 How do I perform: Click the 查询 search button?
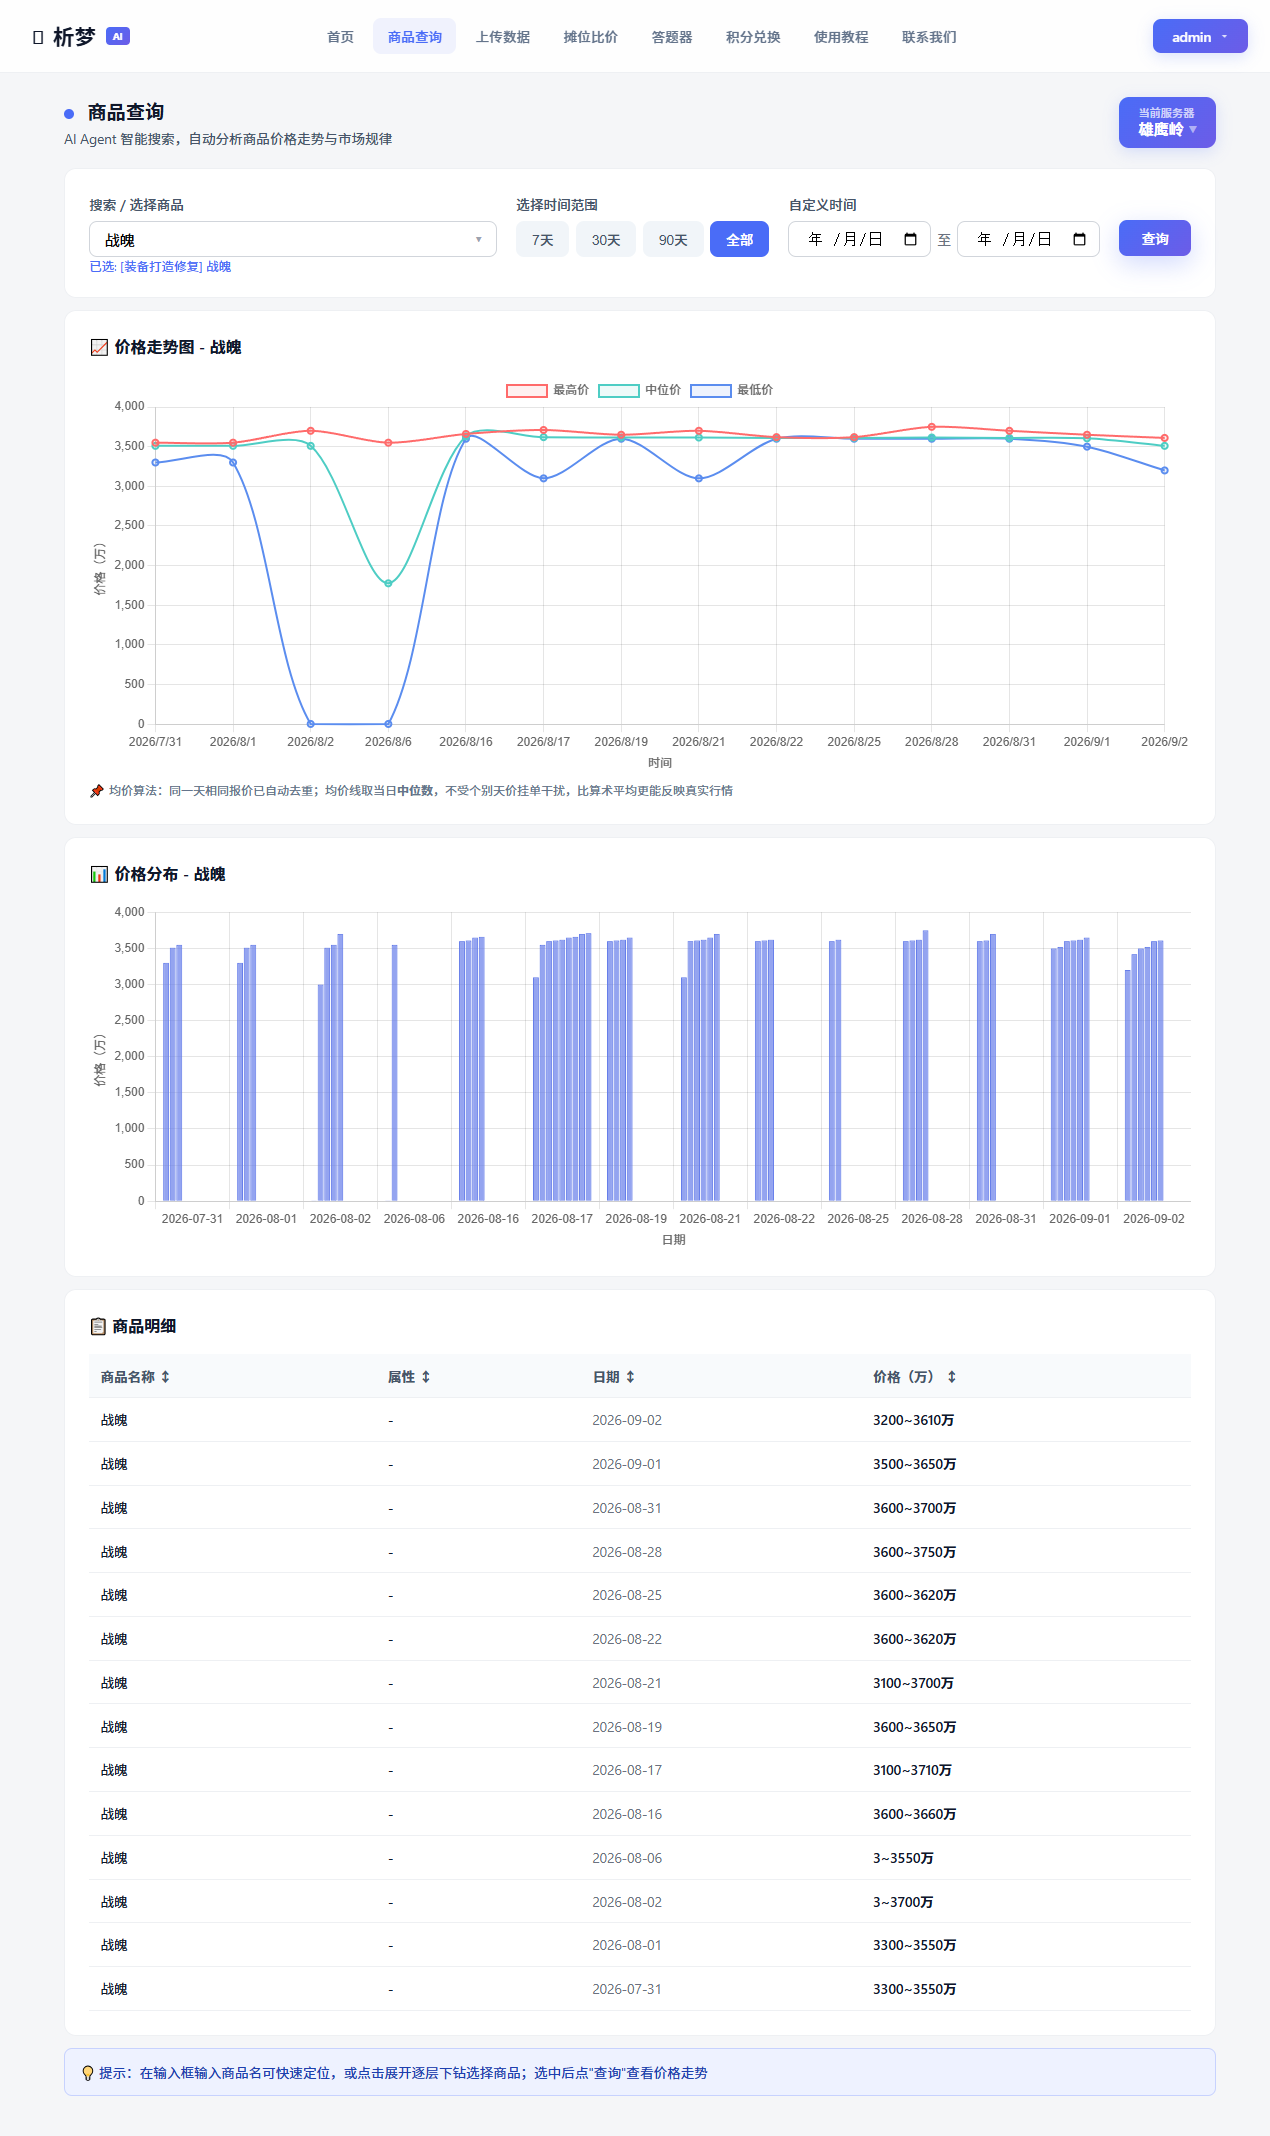click(1155, 238)
